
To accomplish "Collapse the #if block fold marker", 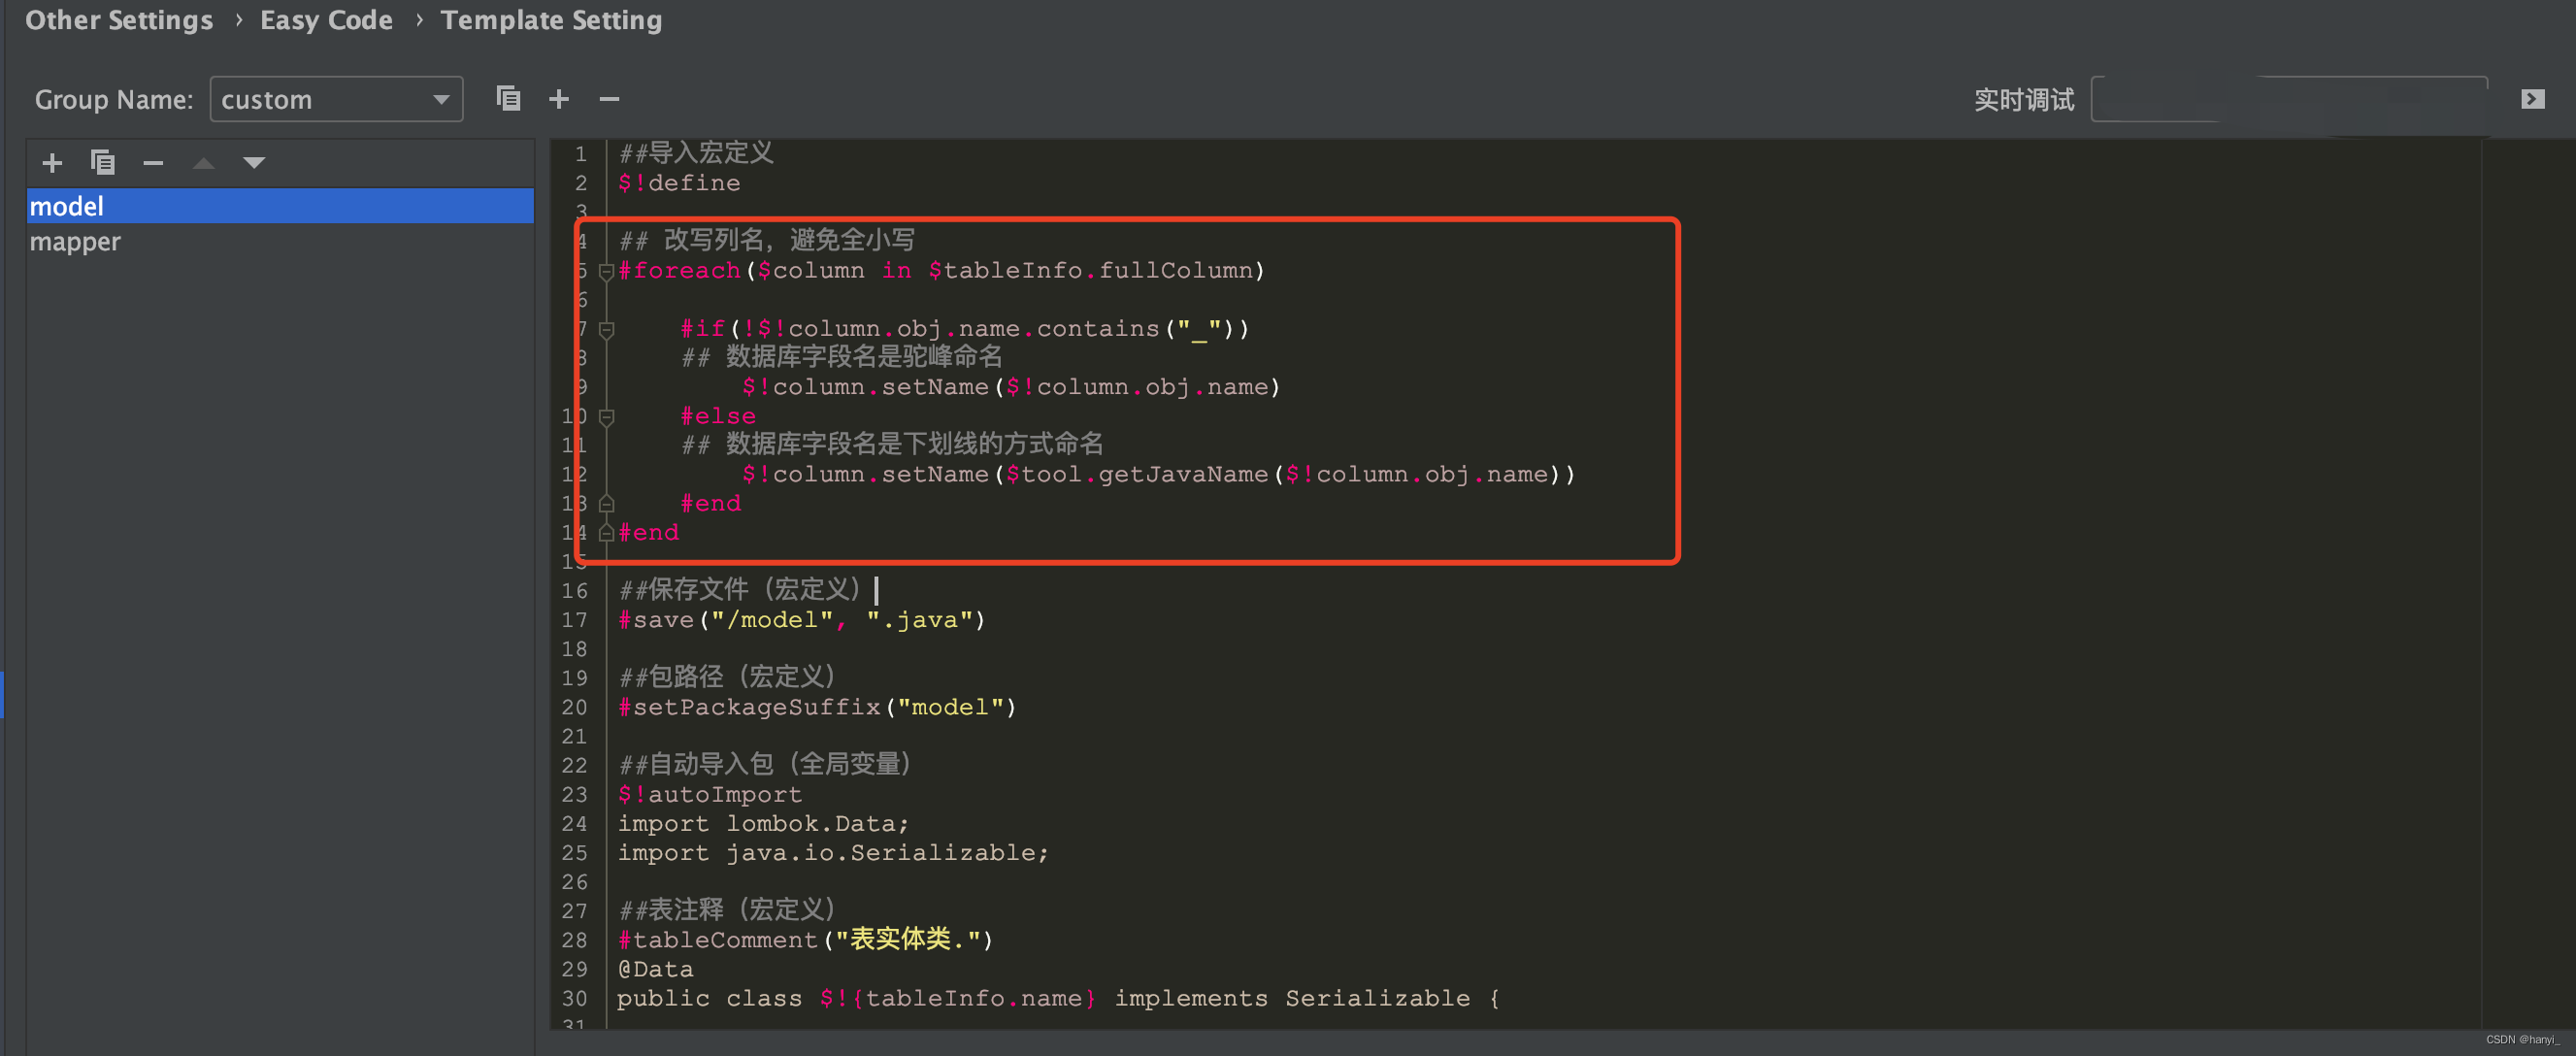I will click(x=606, y=329).
